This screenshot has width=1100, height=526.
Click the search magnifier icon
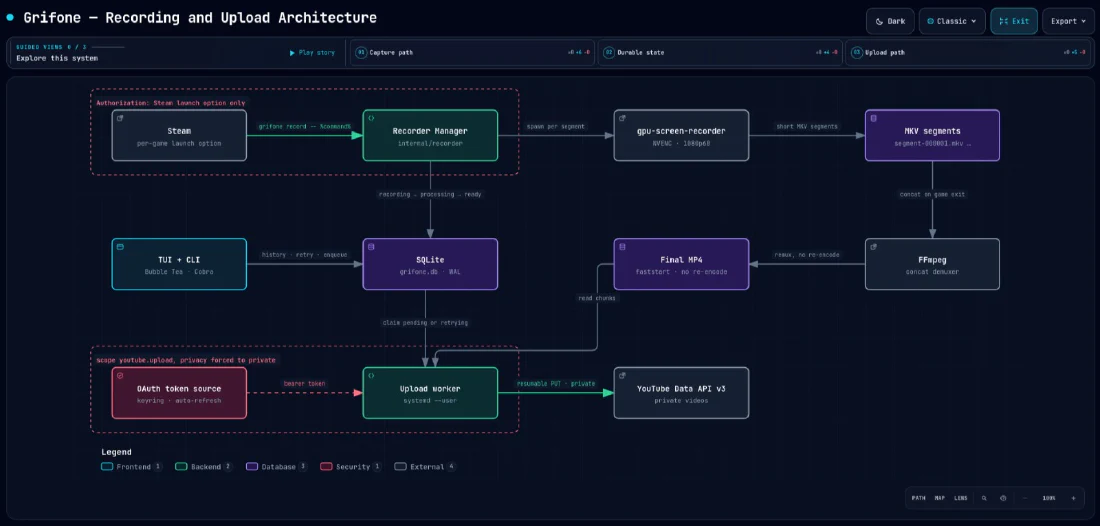point(984,498)
